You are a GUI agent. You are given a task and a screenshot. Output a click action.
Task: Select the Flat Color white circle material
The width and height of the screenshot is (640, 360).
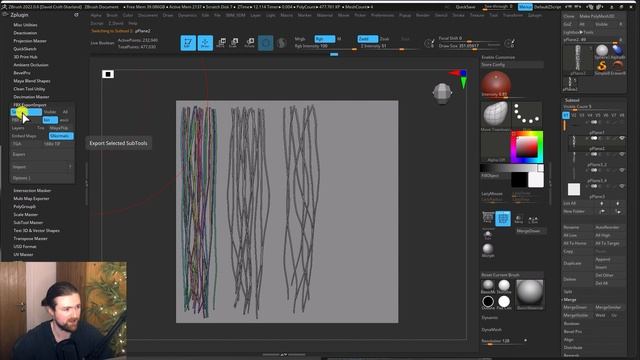(x=504, y=302)
